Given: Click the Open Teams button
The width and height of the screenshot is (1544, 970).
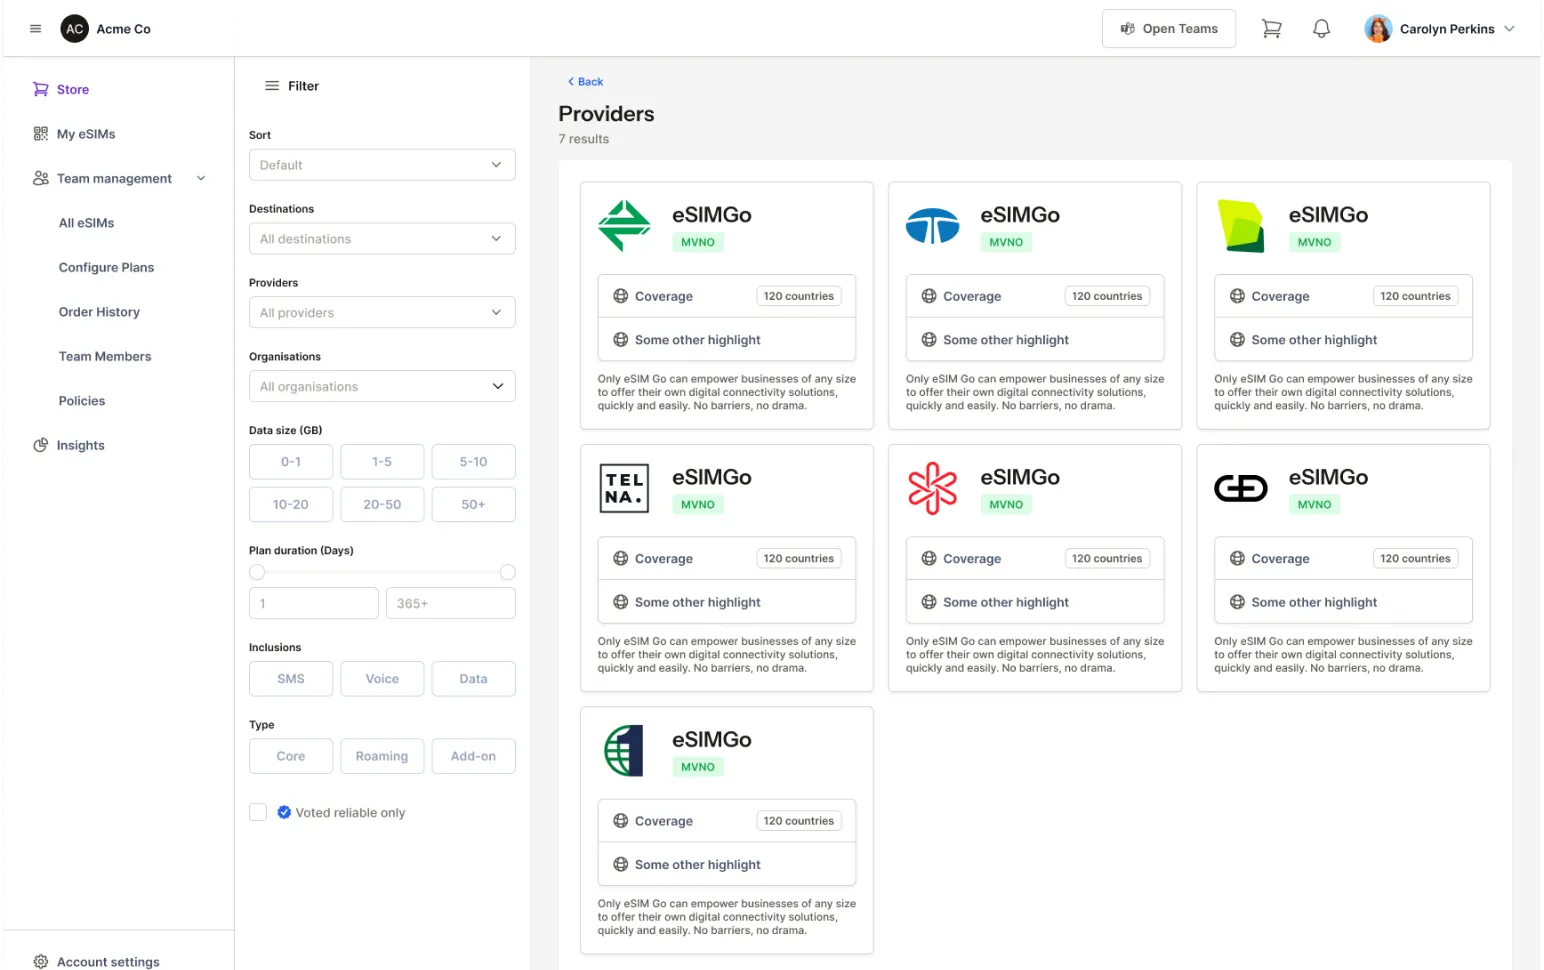Looking at the screenshot, I should pyautogui.click(x=1169, y=29).
